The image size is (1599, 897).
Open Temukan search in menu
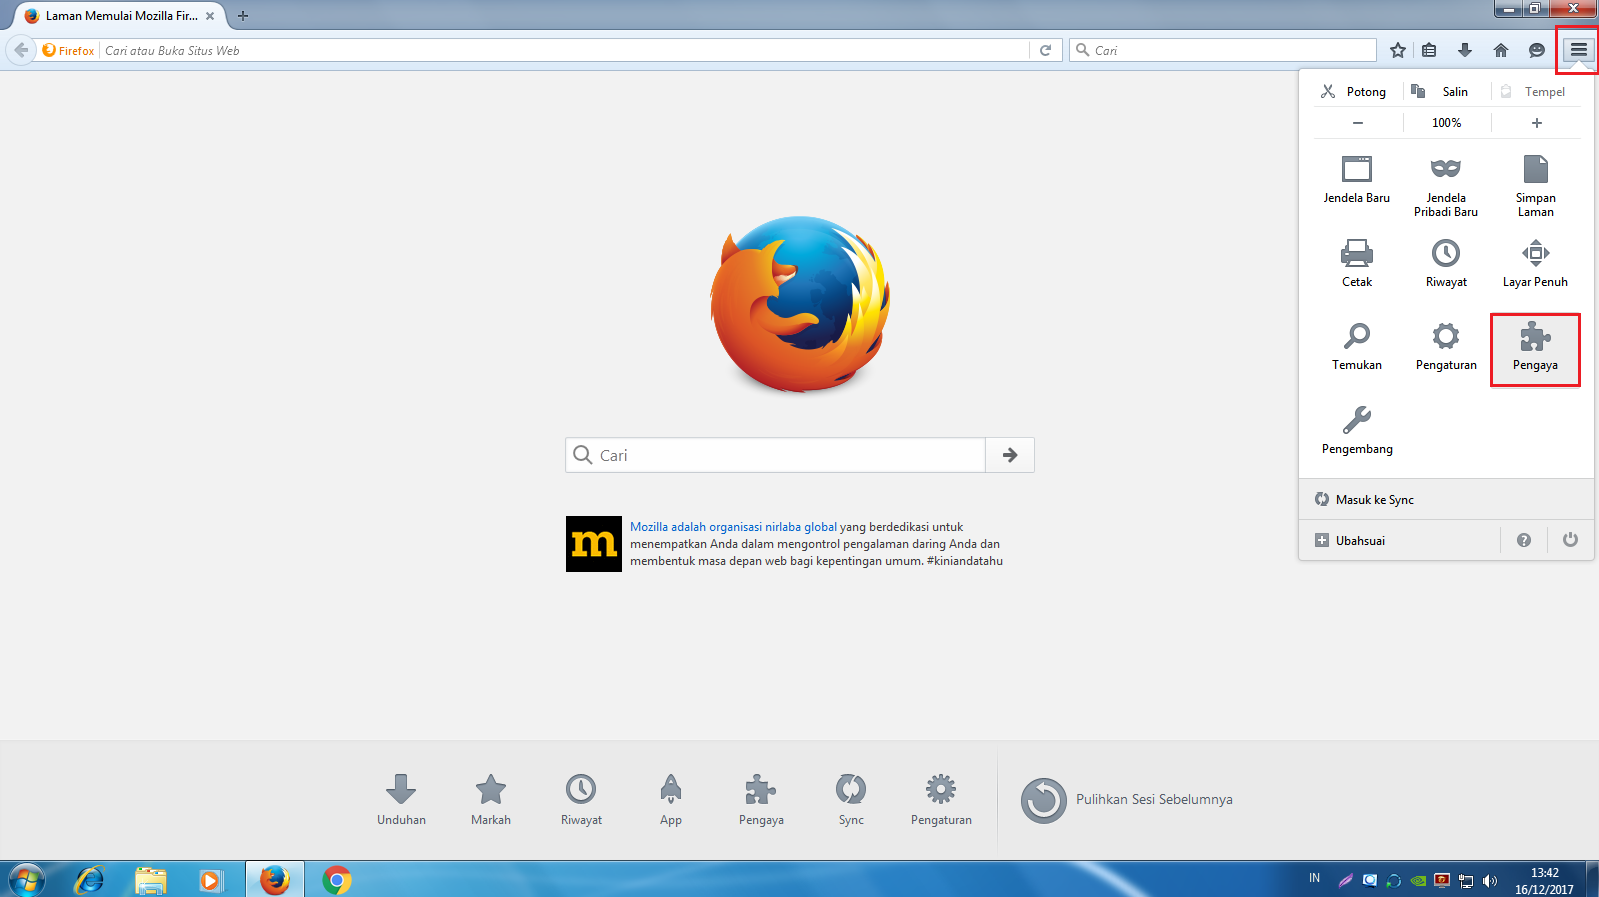[1357, 347]
